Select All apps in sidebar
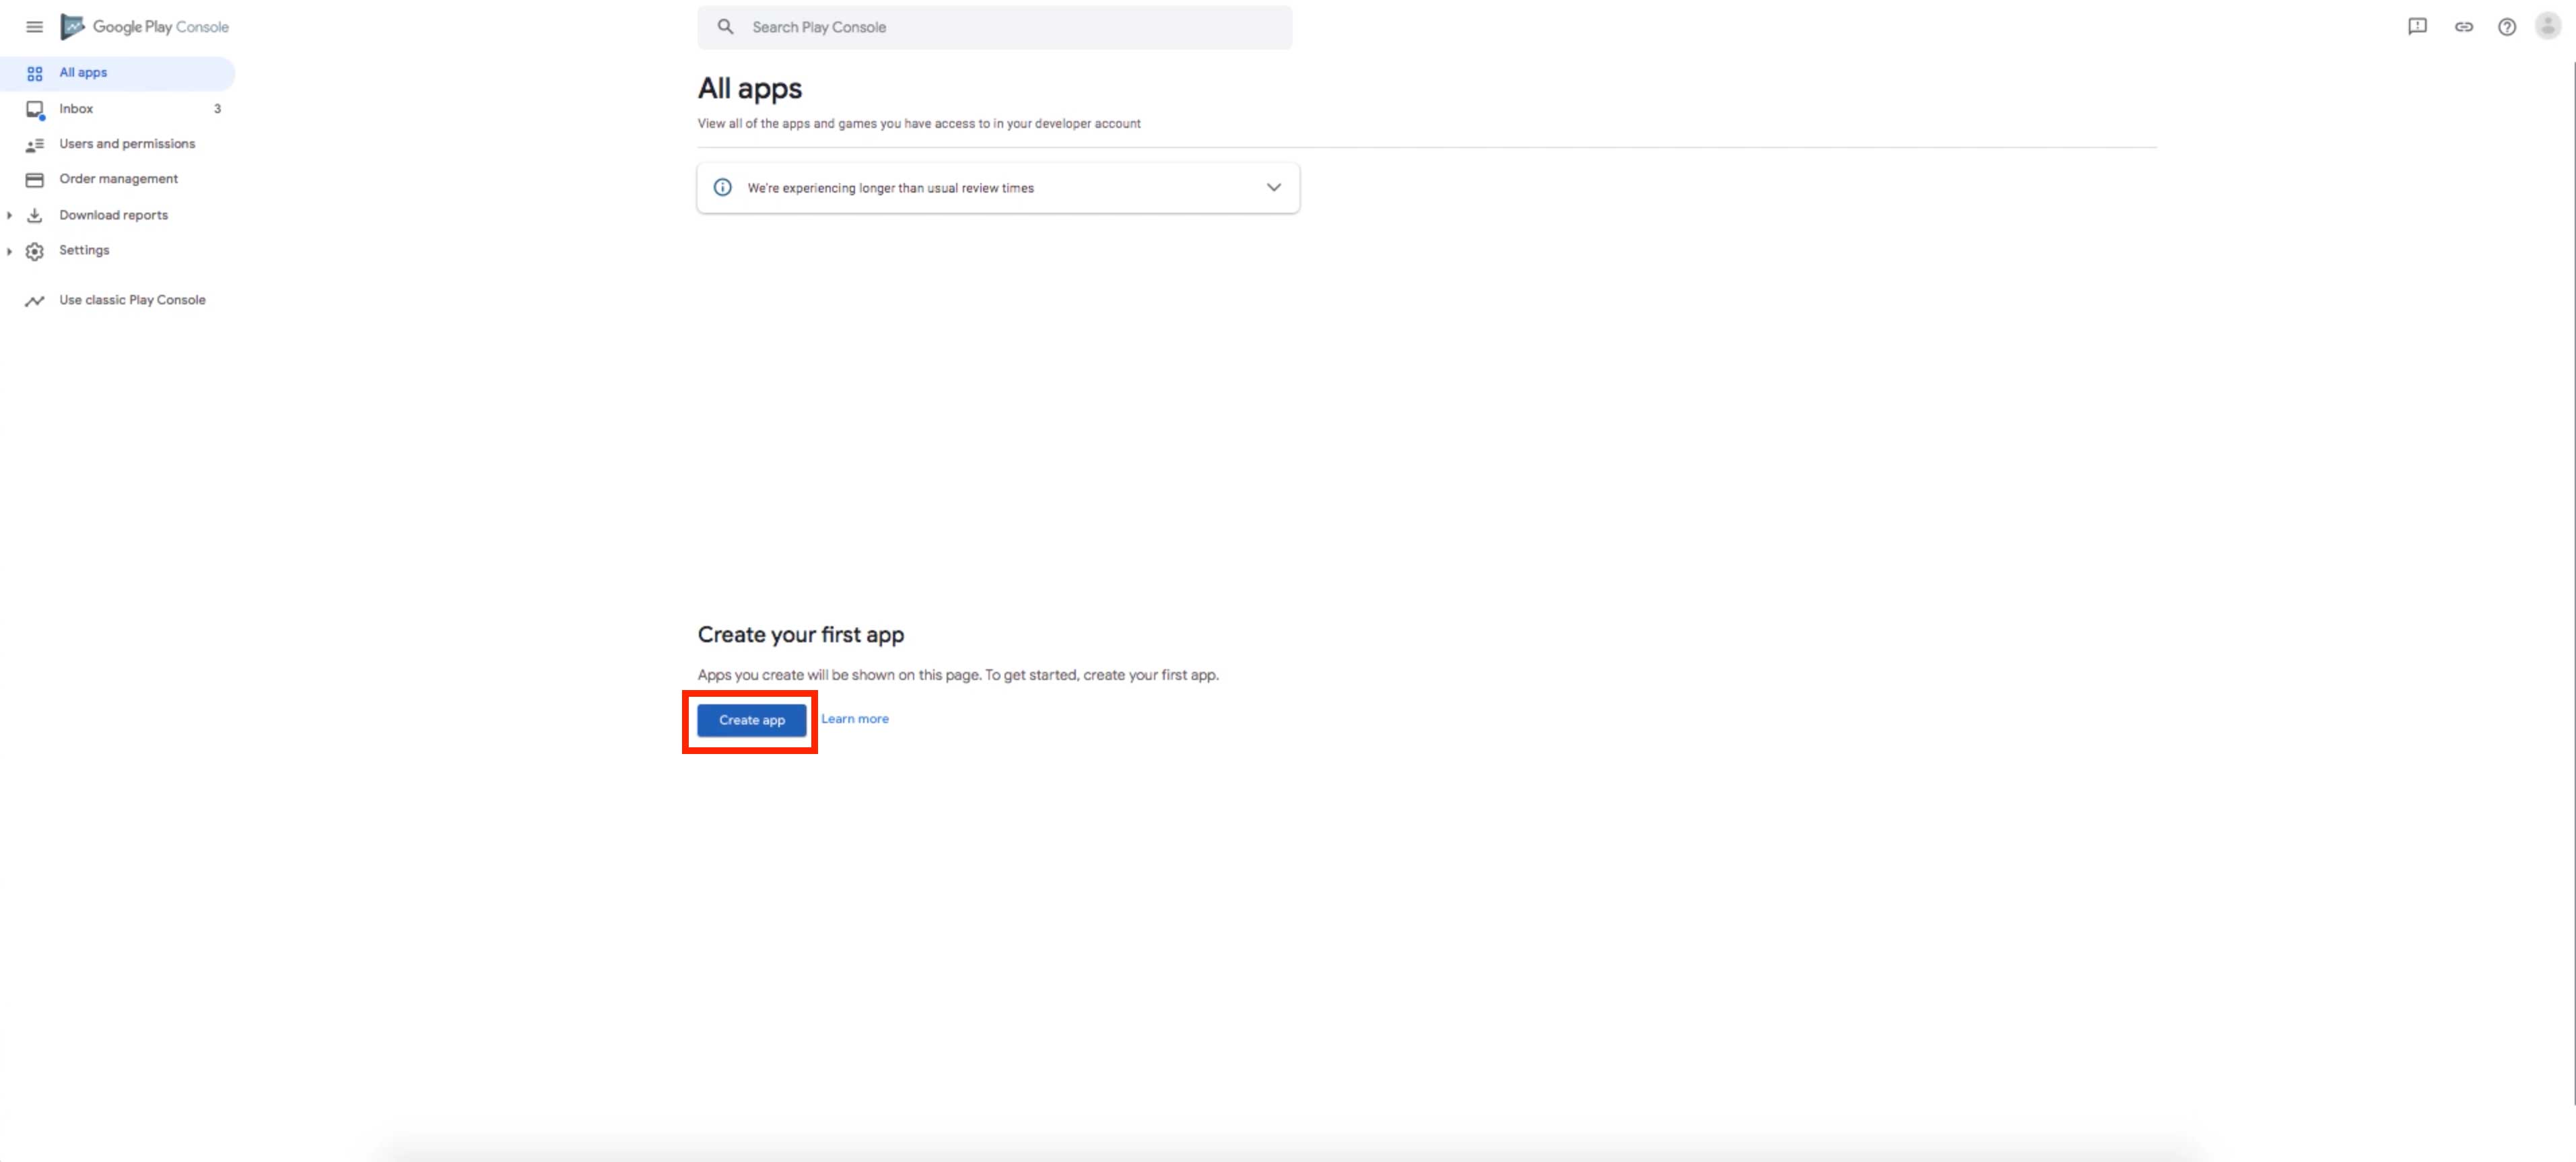2576x1162 pixels. point(83,73)
